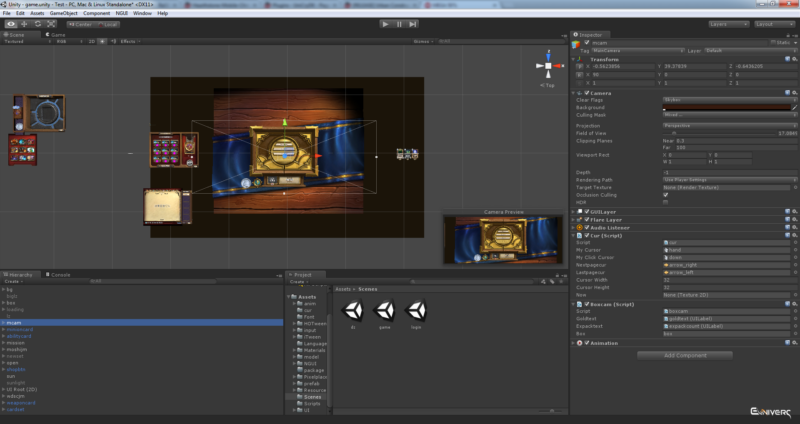Select the Hand (view) tool in toolbar
The image size is (800, 424).
tap(11, 24)
